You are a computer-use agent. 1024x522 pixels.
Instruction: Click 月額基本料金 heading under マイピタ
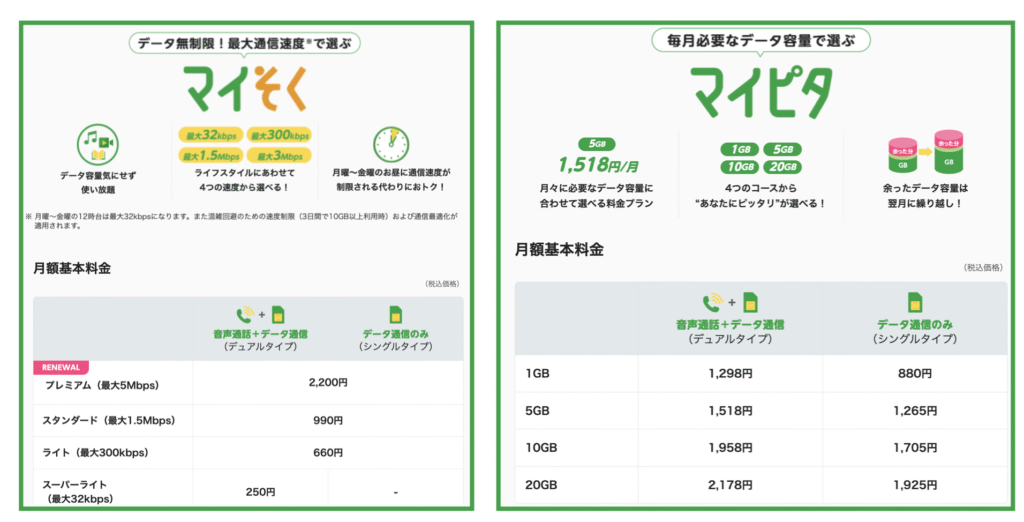(x=559, y=250)
